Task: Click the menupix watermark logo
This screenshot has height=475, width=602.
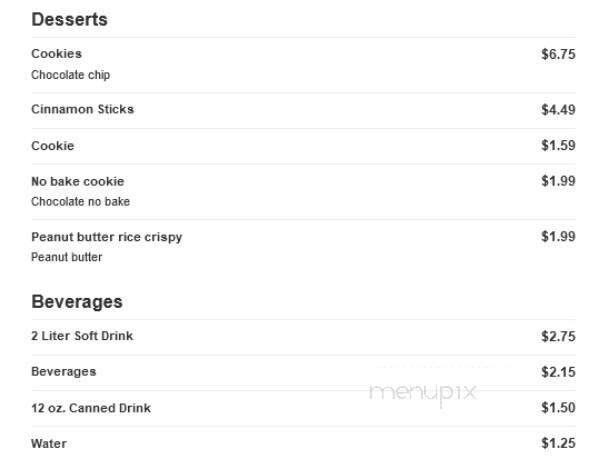Action: pyautogui.click(x=423, y=394)
